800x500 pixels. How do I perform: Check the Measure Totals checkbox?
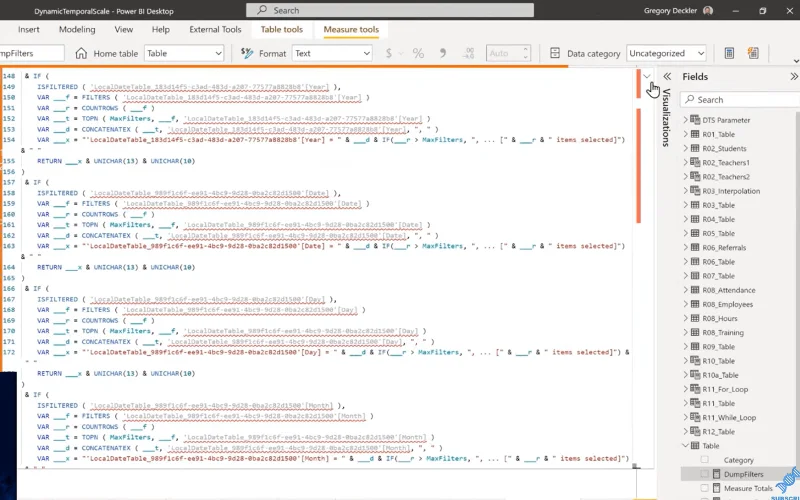coord(705,488)
